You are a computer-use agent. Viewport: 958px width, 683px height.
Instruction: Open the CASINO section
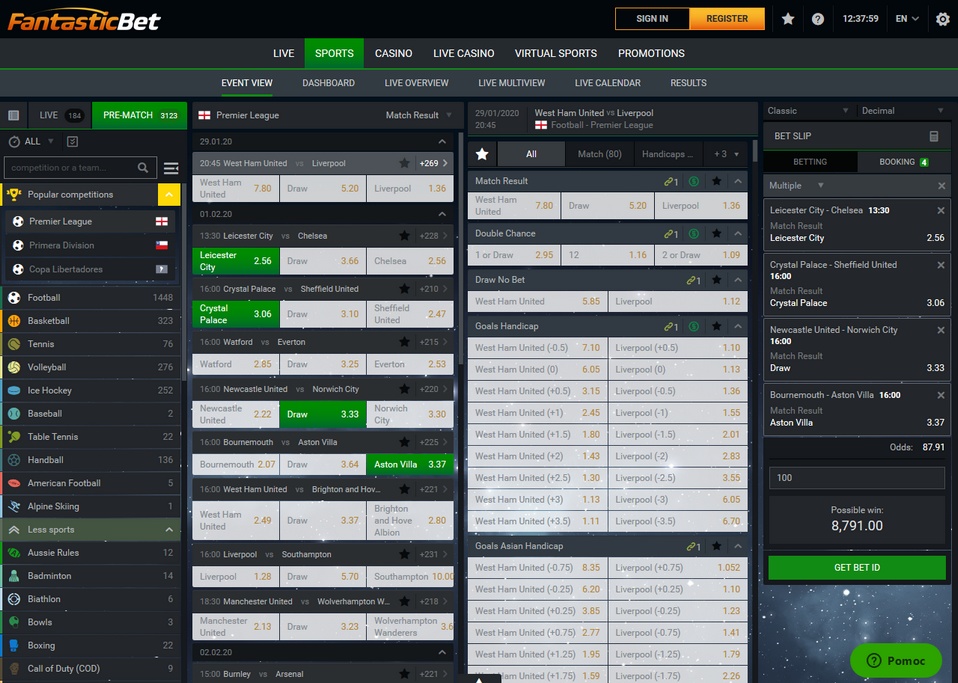[x=393, y=53]
